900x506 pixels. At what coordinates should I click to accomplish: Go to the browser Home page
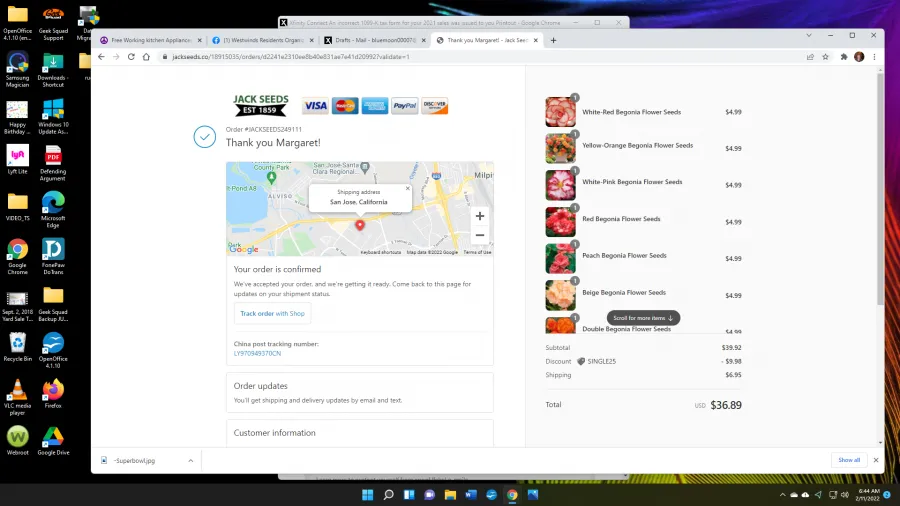(x=146, y=57)
